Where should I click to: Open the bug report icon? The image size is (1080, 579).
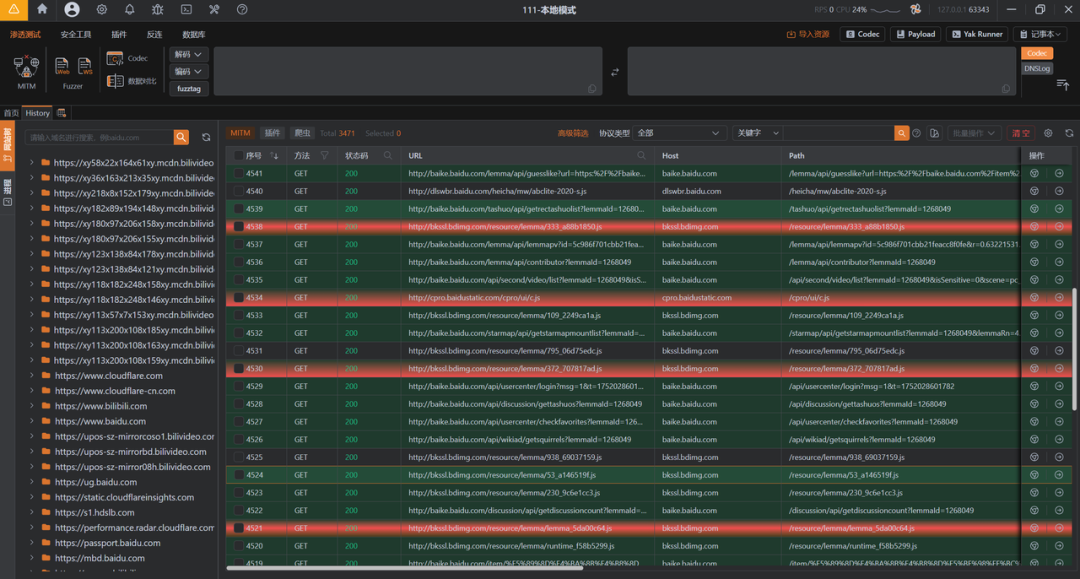[158, 10]
